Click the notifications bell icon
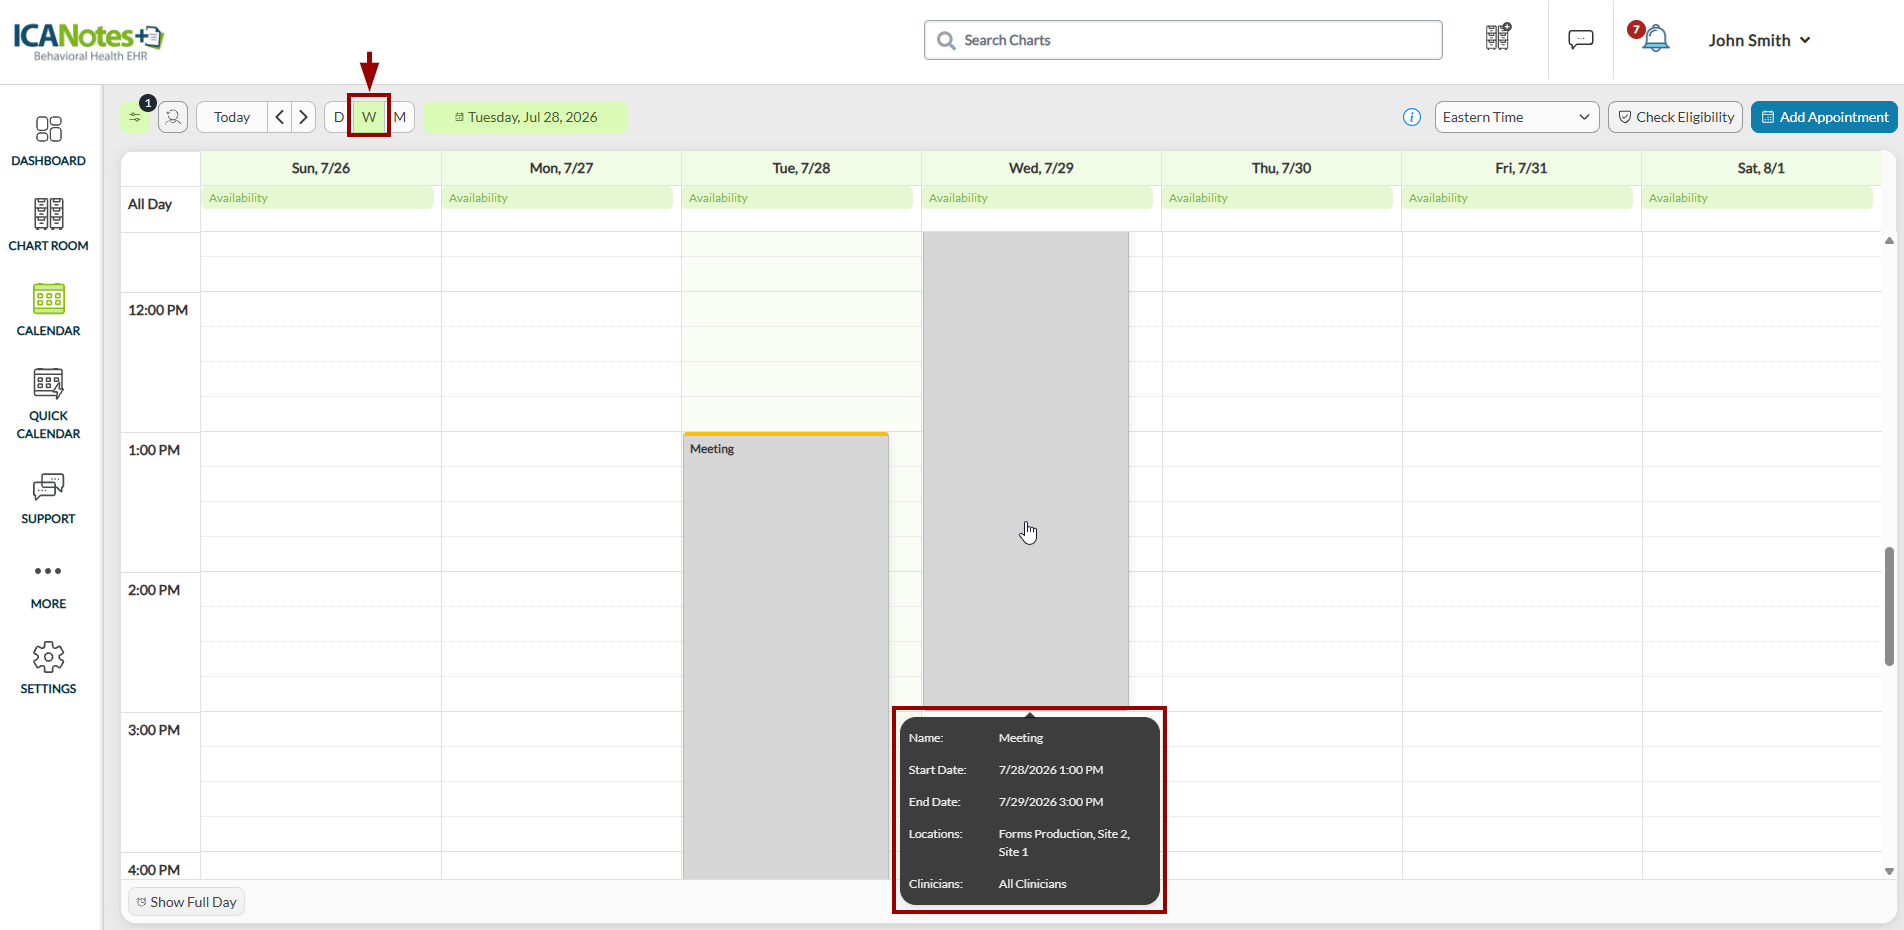 point(1656,39)
